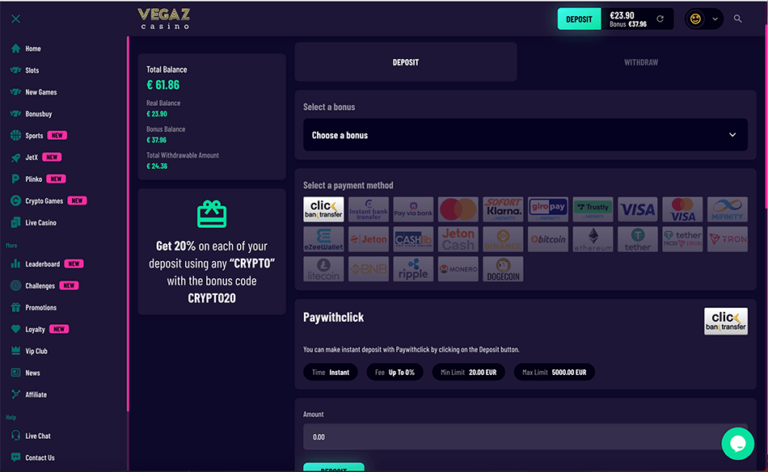
Task: Click the green Deposit button in header
Action: click(579, 19)
